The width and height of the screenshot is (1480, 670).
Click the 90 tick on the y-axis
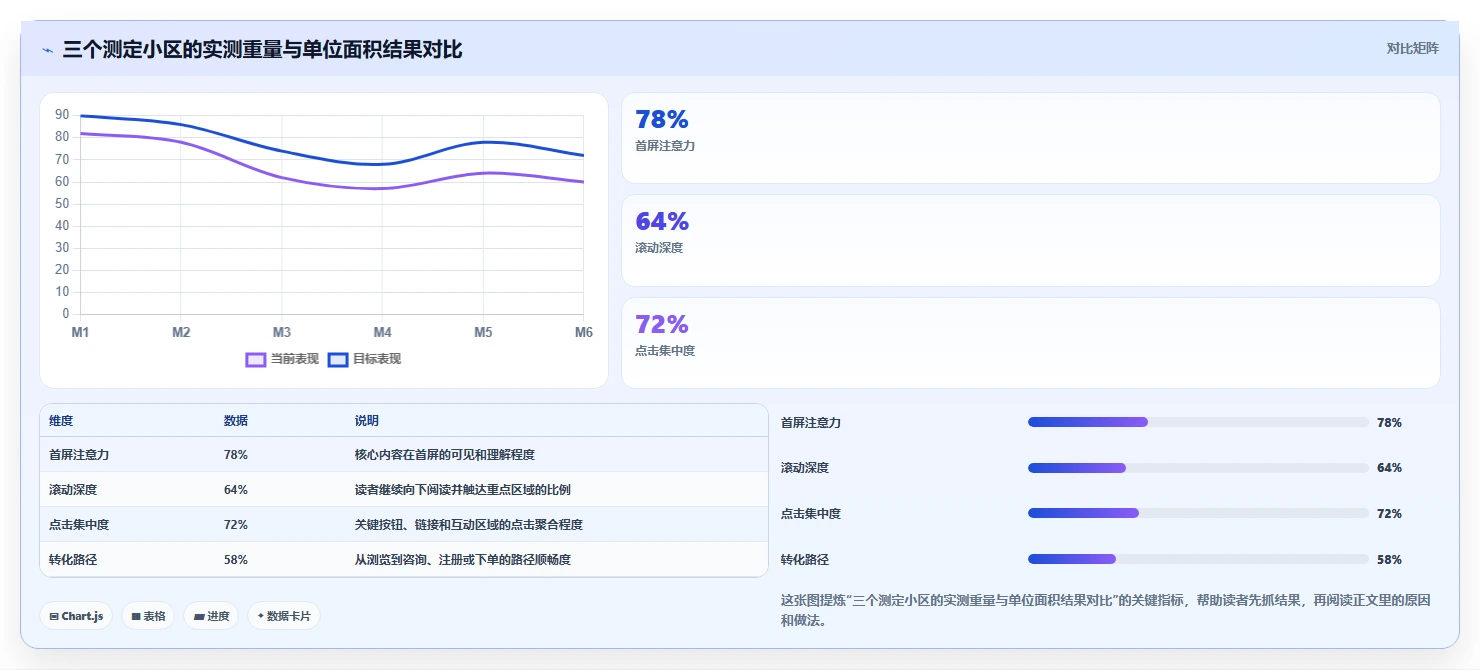[x=62, y=115]
